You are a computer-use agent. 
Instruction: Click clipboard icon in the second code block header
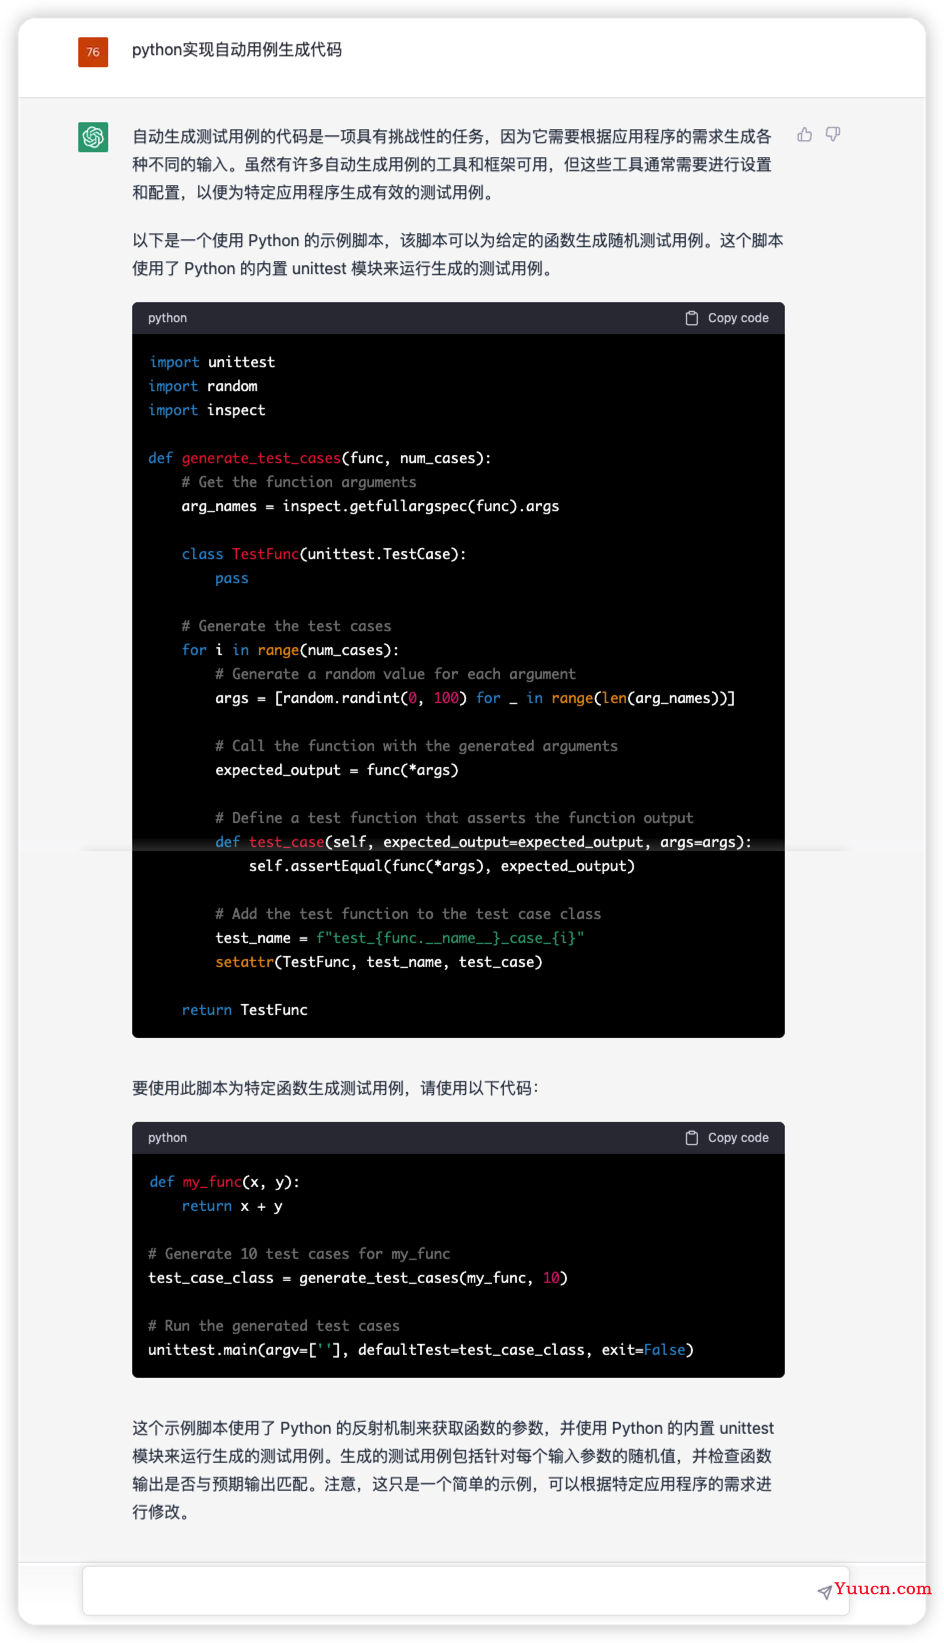[691, 1138]
